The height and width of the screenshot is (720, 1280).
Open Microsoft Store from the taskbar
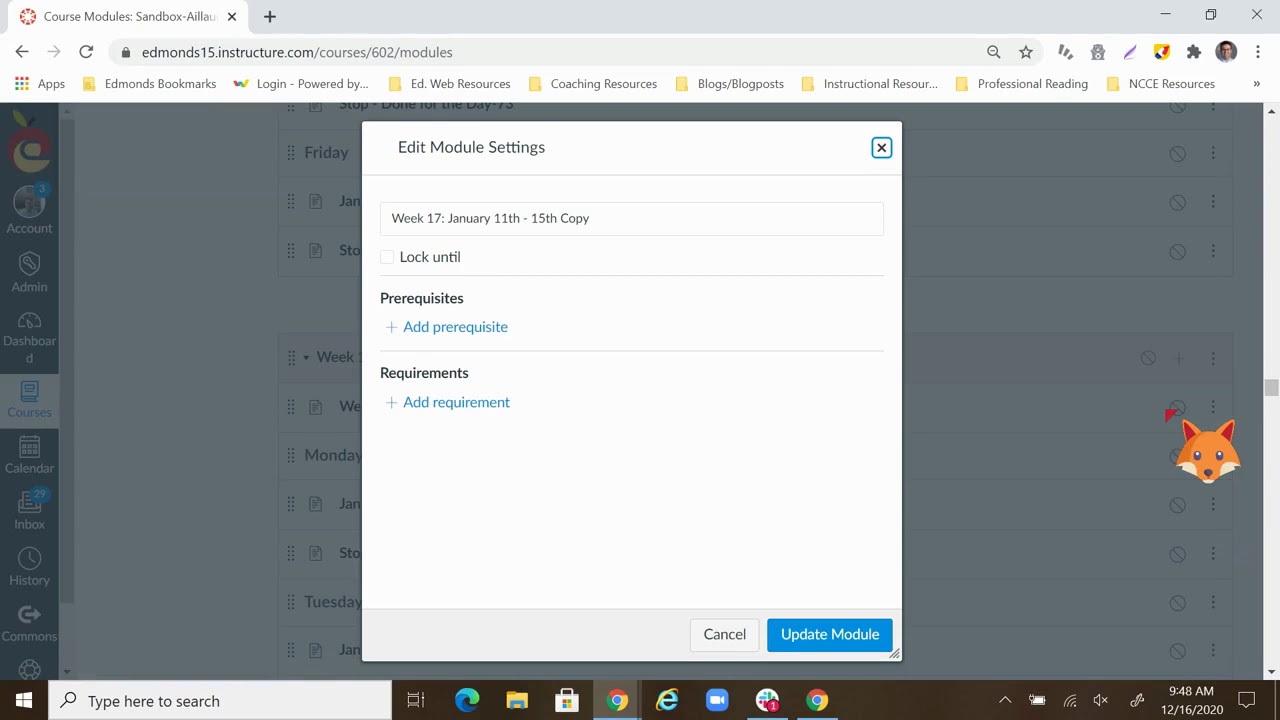[567, 700]
